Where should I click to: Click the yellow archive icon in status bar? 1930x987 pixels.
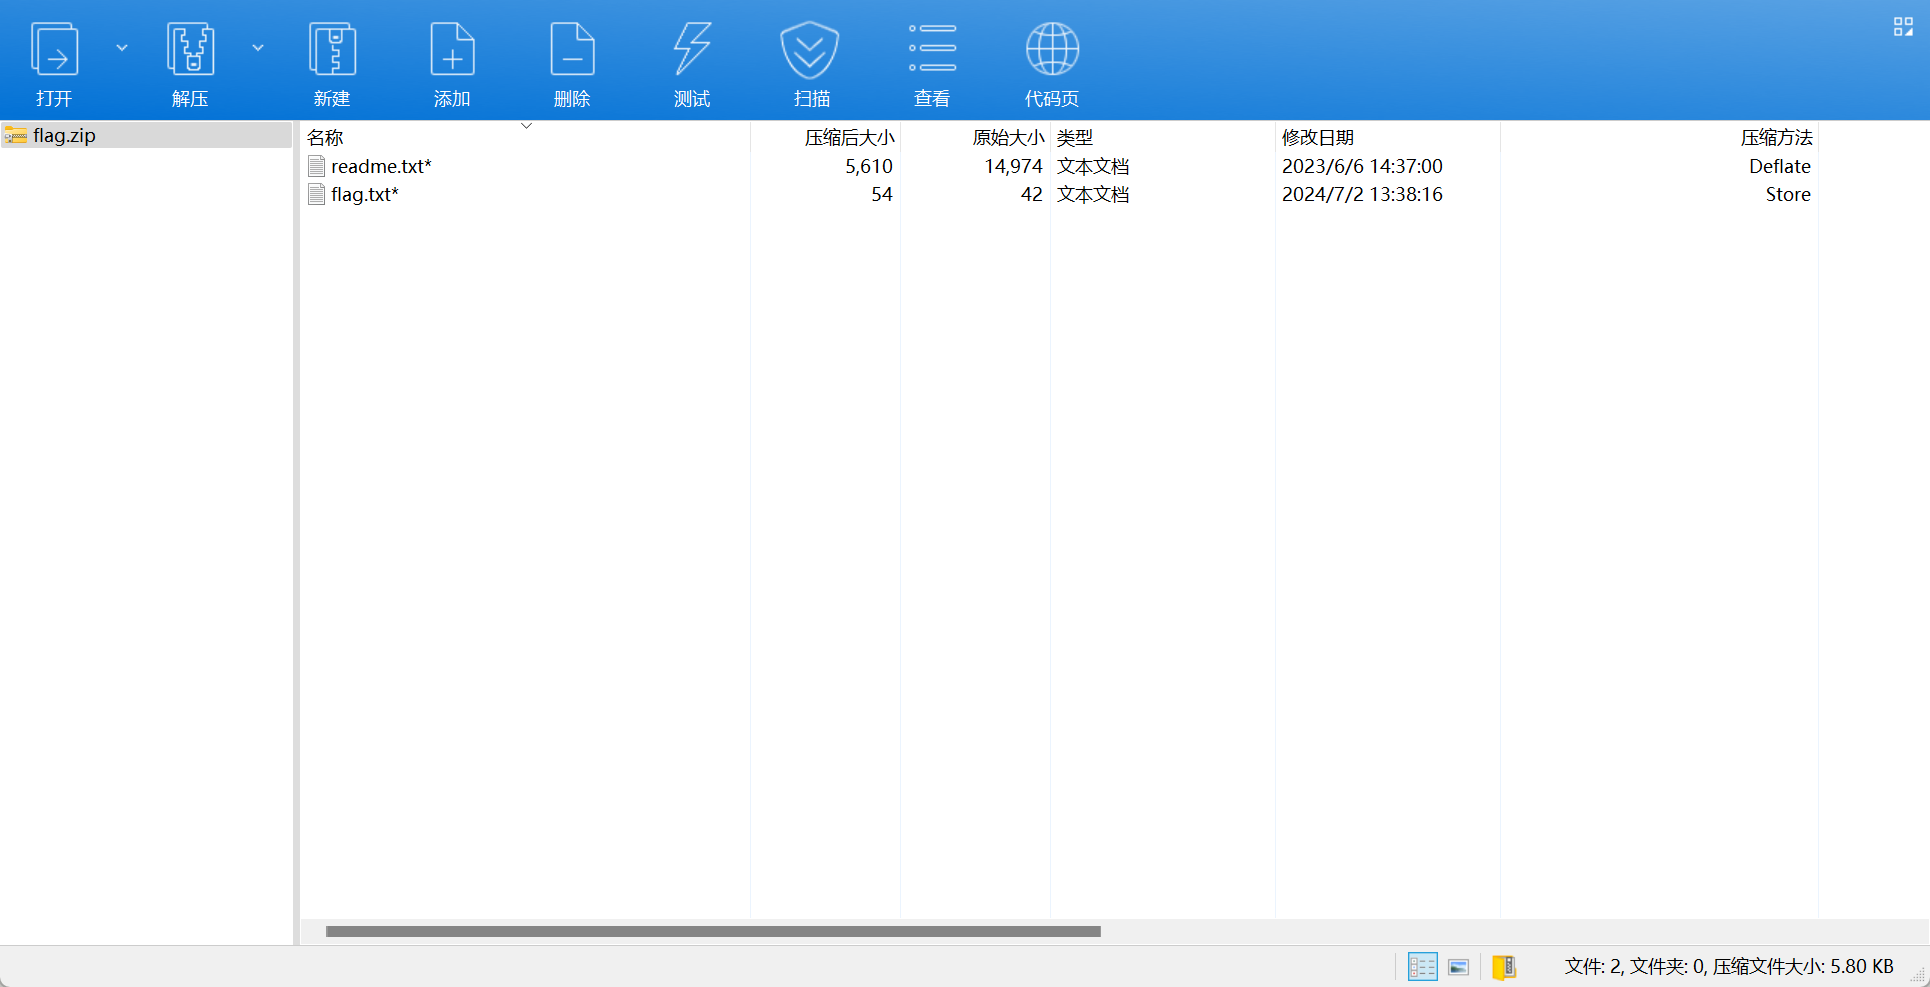(1504, 967)
